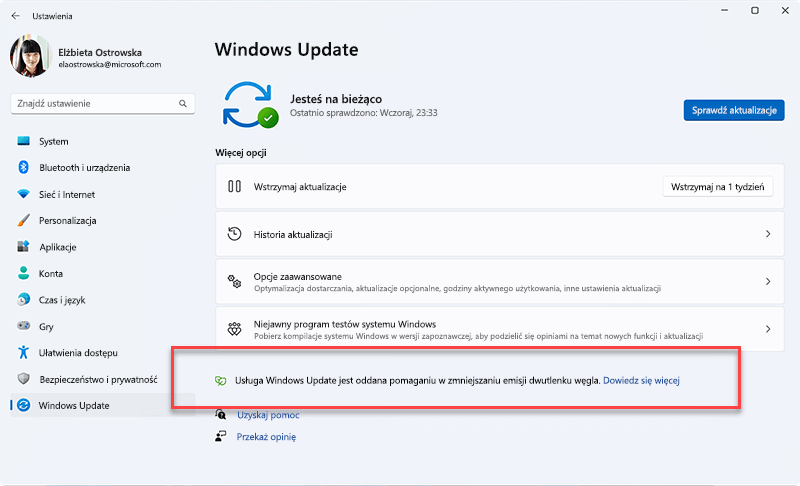Click the Windows Update sidebar sync icon
Viewport: 800px width, 486px height.
[23, 405]
